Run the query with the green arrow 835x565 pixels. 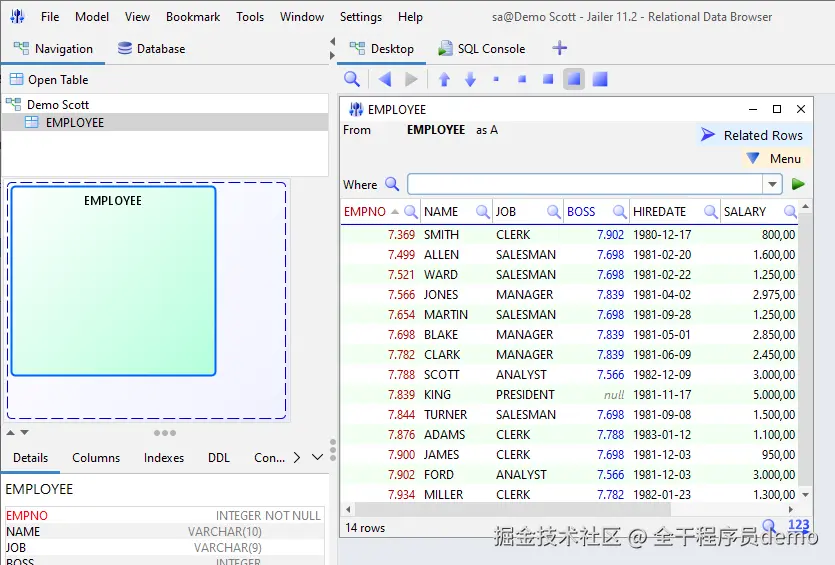click(x=798, y=184)
